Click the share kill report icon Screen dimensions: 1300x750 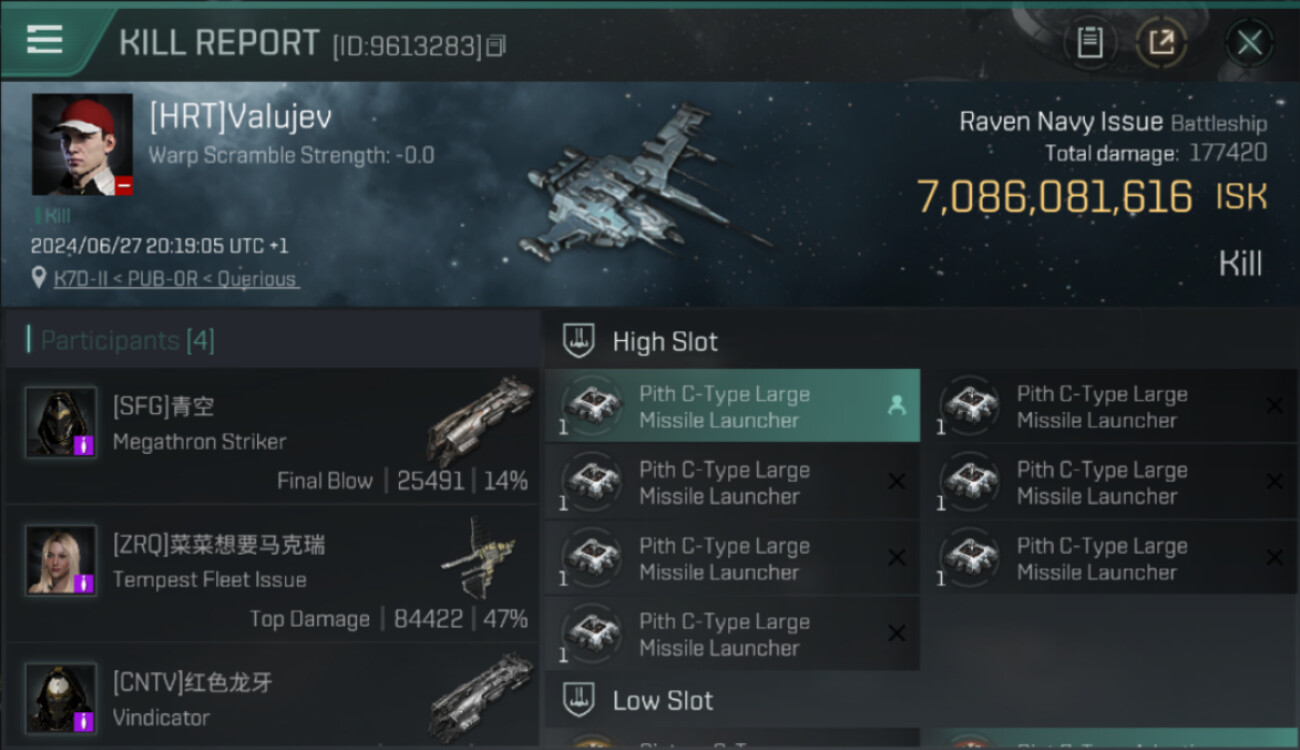point(1161,43)
